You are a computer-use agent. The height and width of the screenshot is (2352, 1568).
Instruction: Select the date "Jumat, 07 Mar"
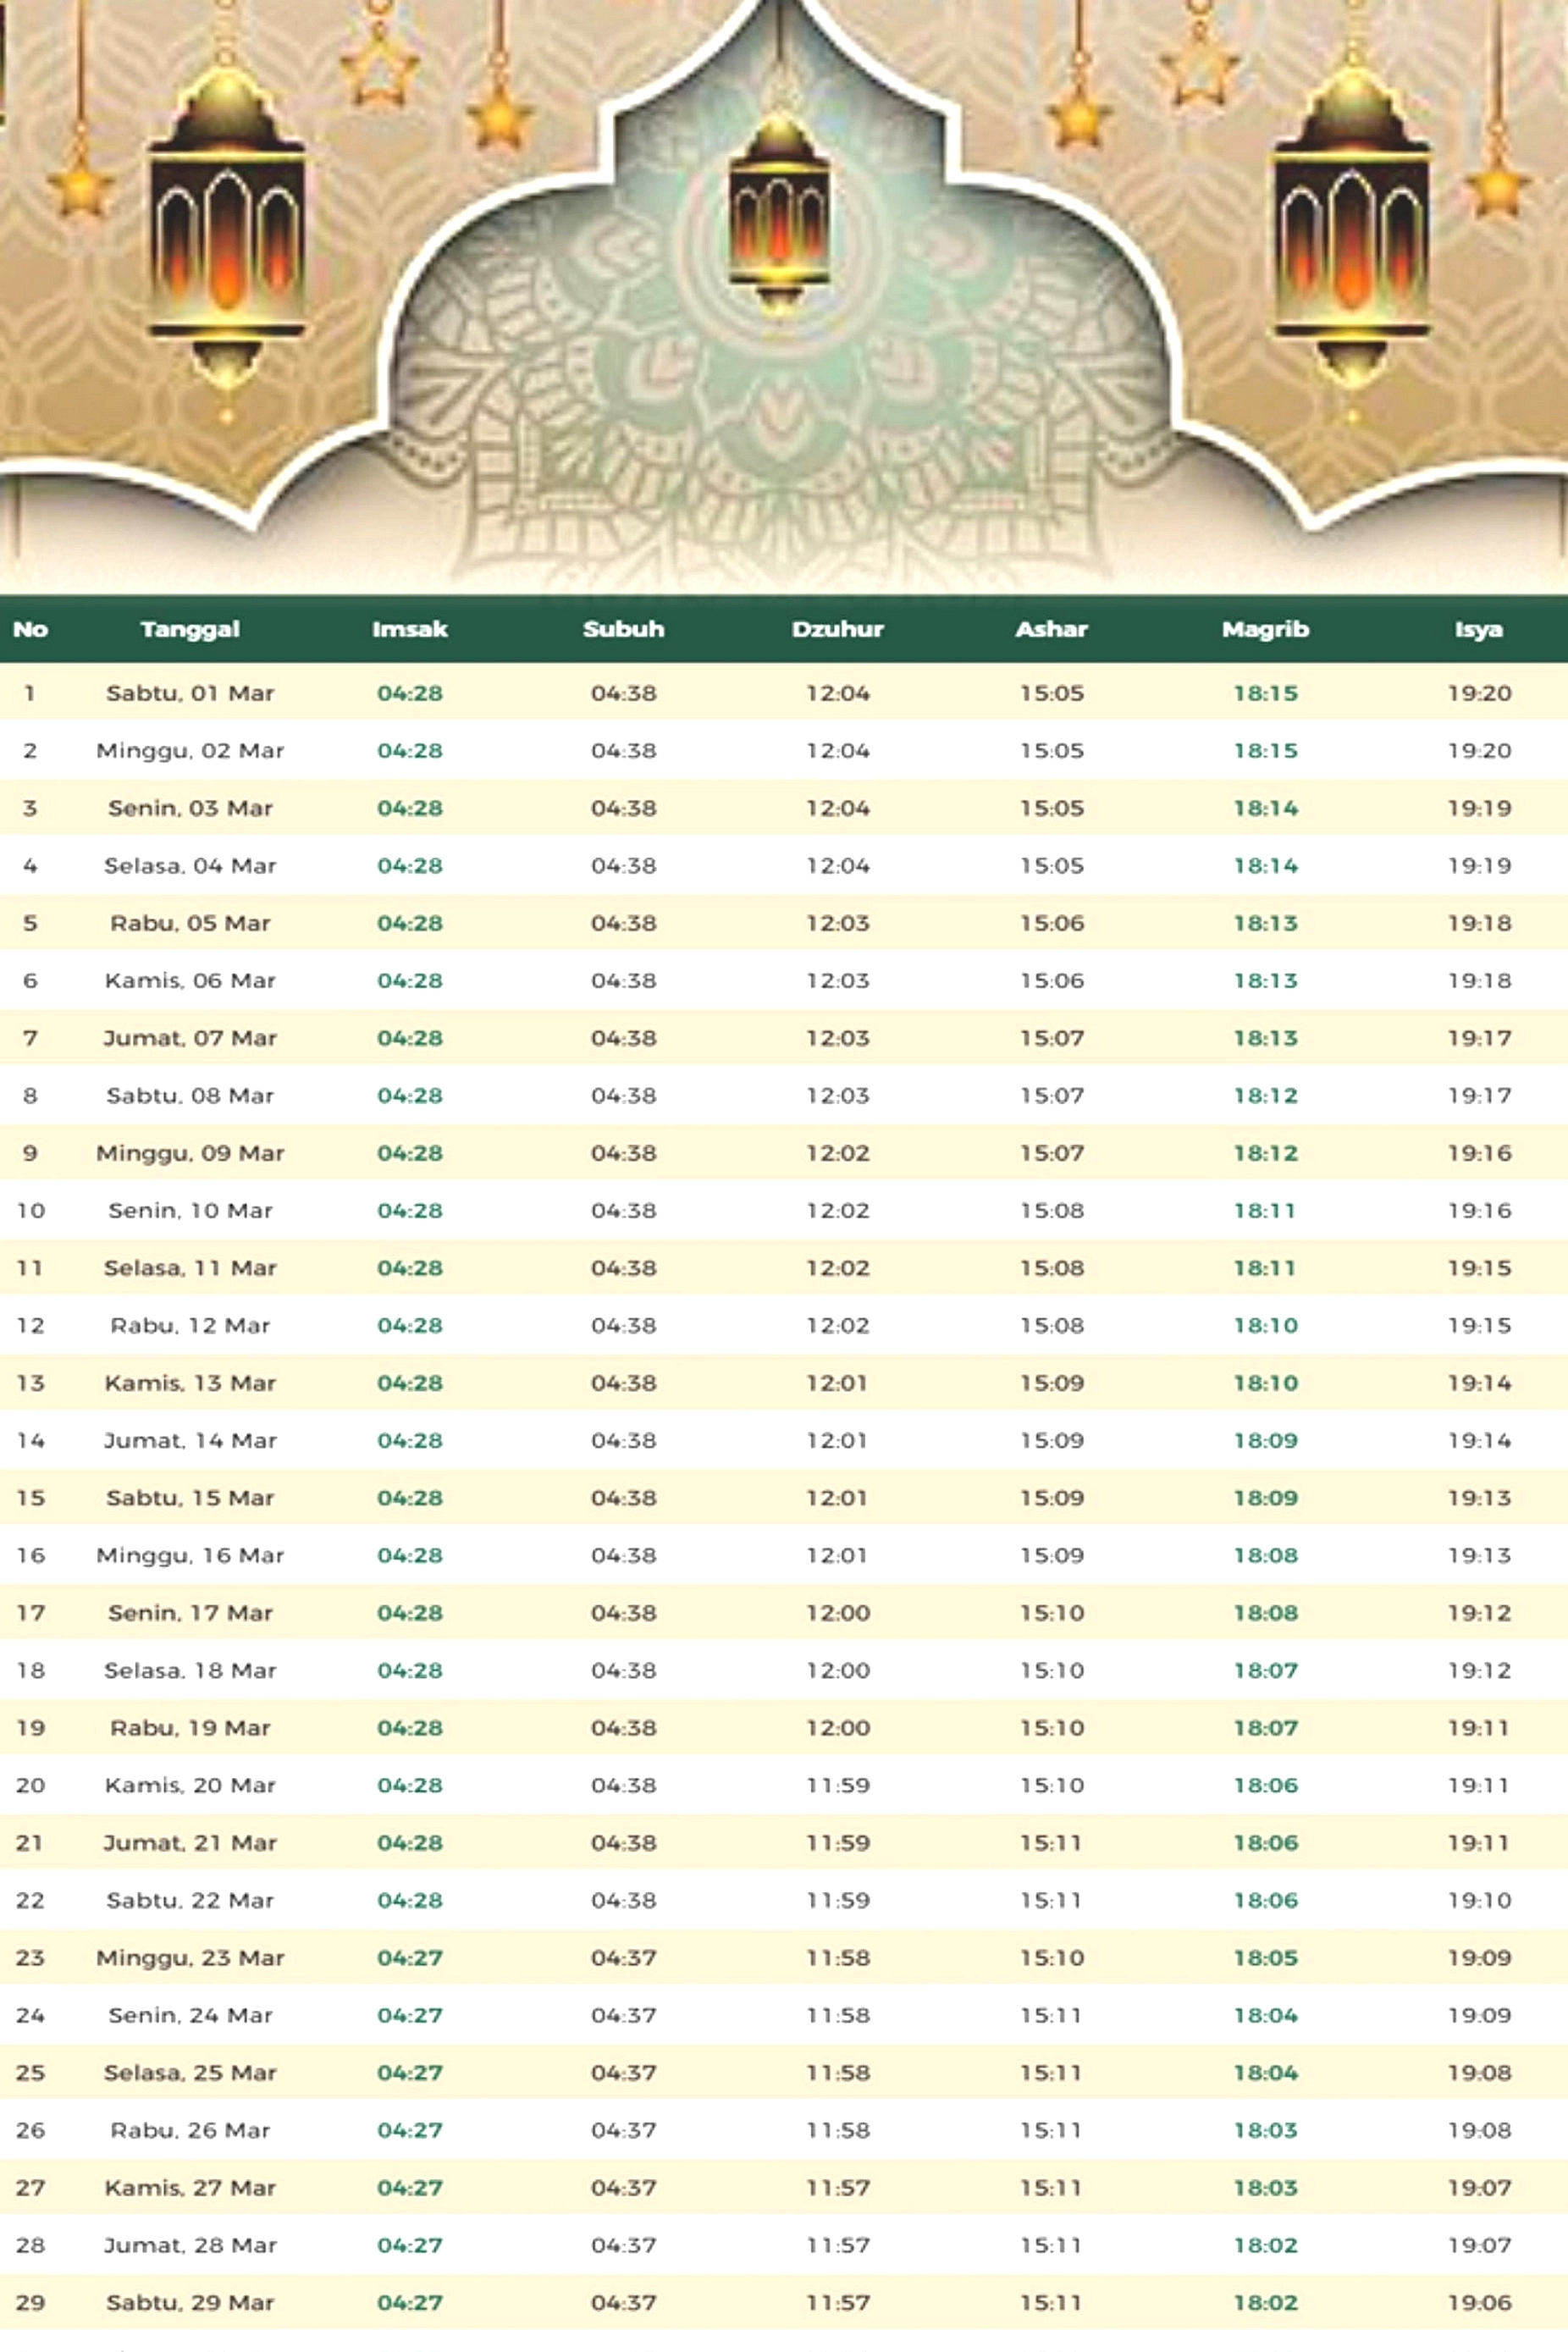pyautogui.click(x=190, y=1038)
